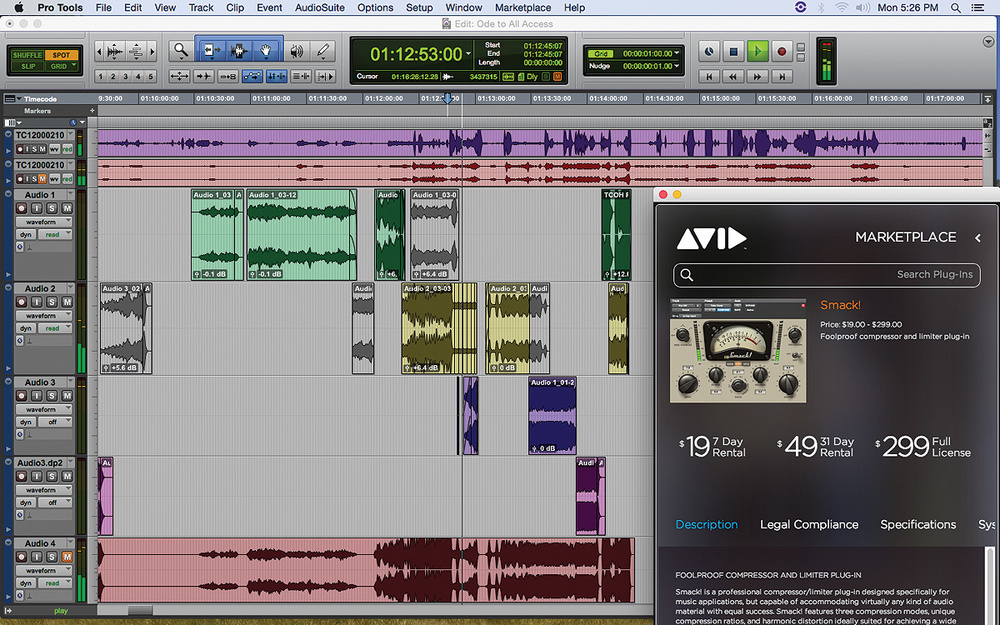Select the Zoomer magnifying glass tool

(x=180, y=50)
